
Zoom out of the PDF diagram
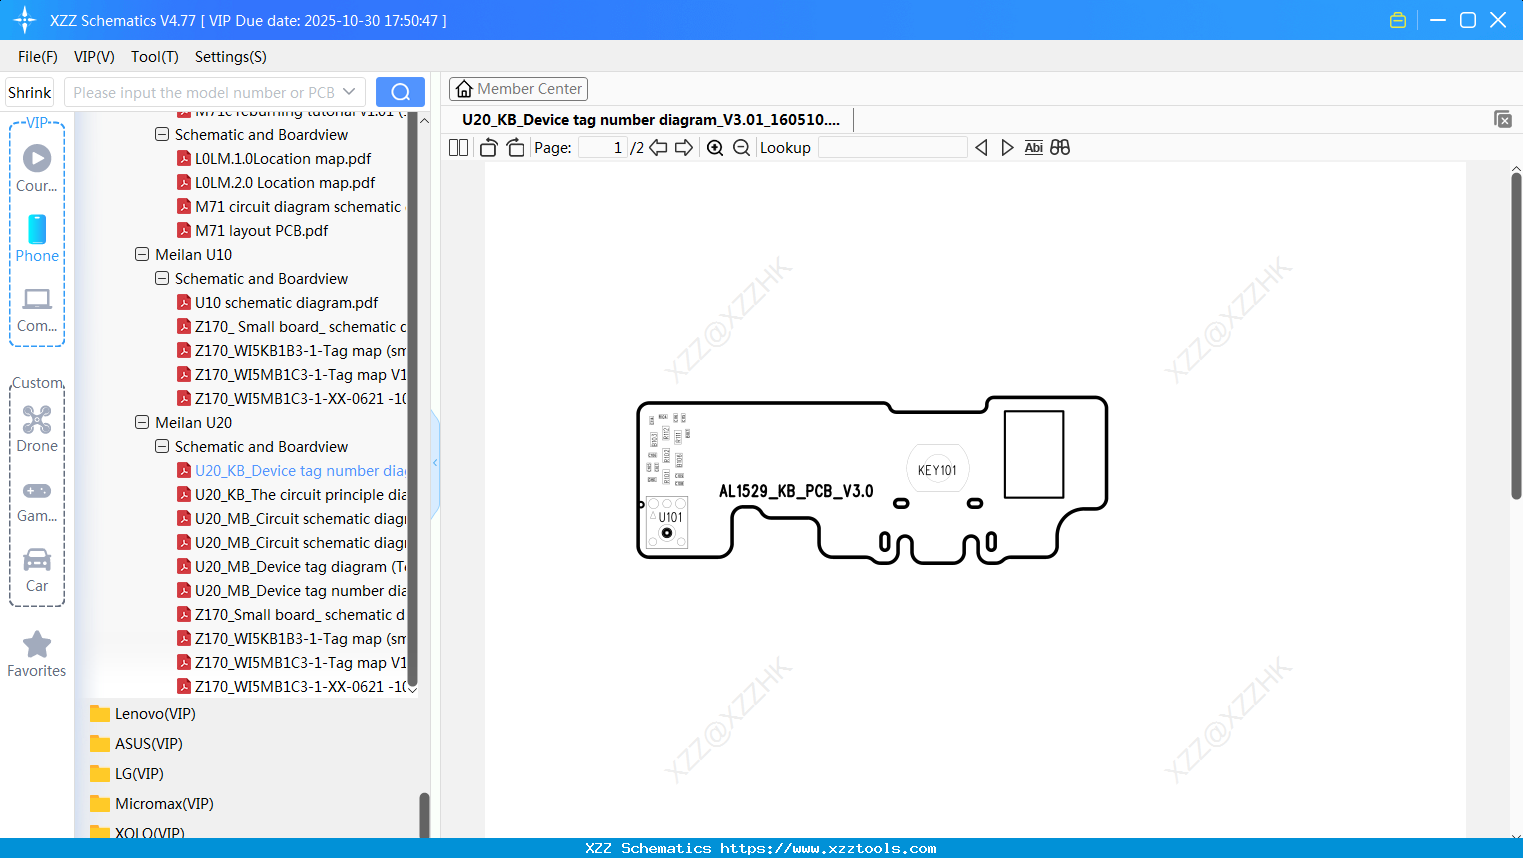pyautogui.click(x=741, y=147)
